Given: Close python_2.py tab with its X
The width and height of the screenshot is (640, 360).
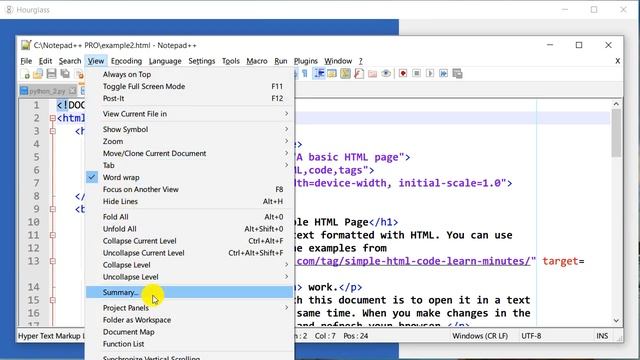Looking at the screenshot, I should coord(72,91).
